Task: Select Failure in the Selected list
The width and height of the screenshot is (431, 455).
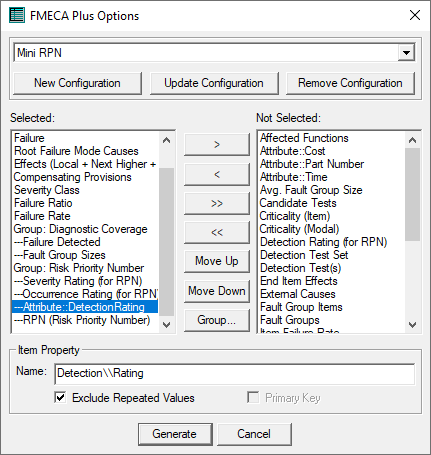Action: [85, 138]
